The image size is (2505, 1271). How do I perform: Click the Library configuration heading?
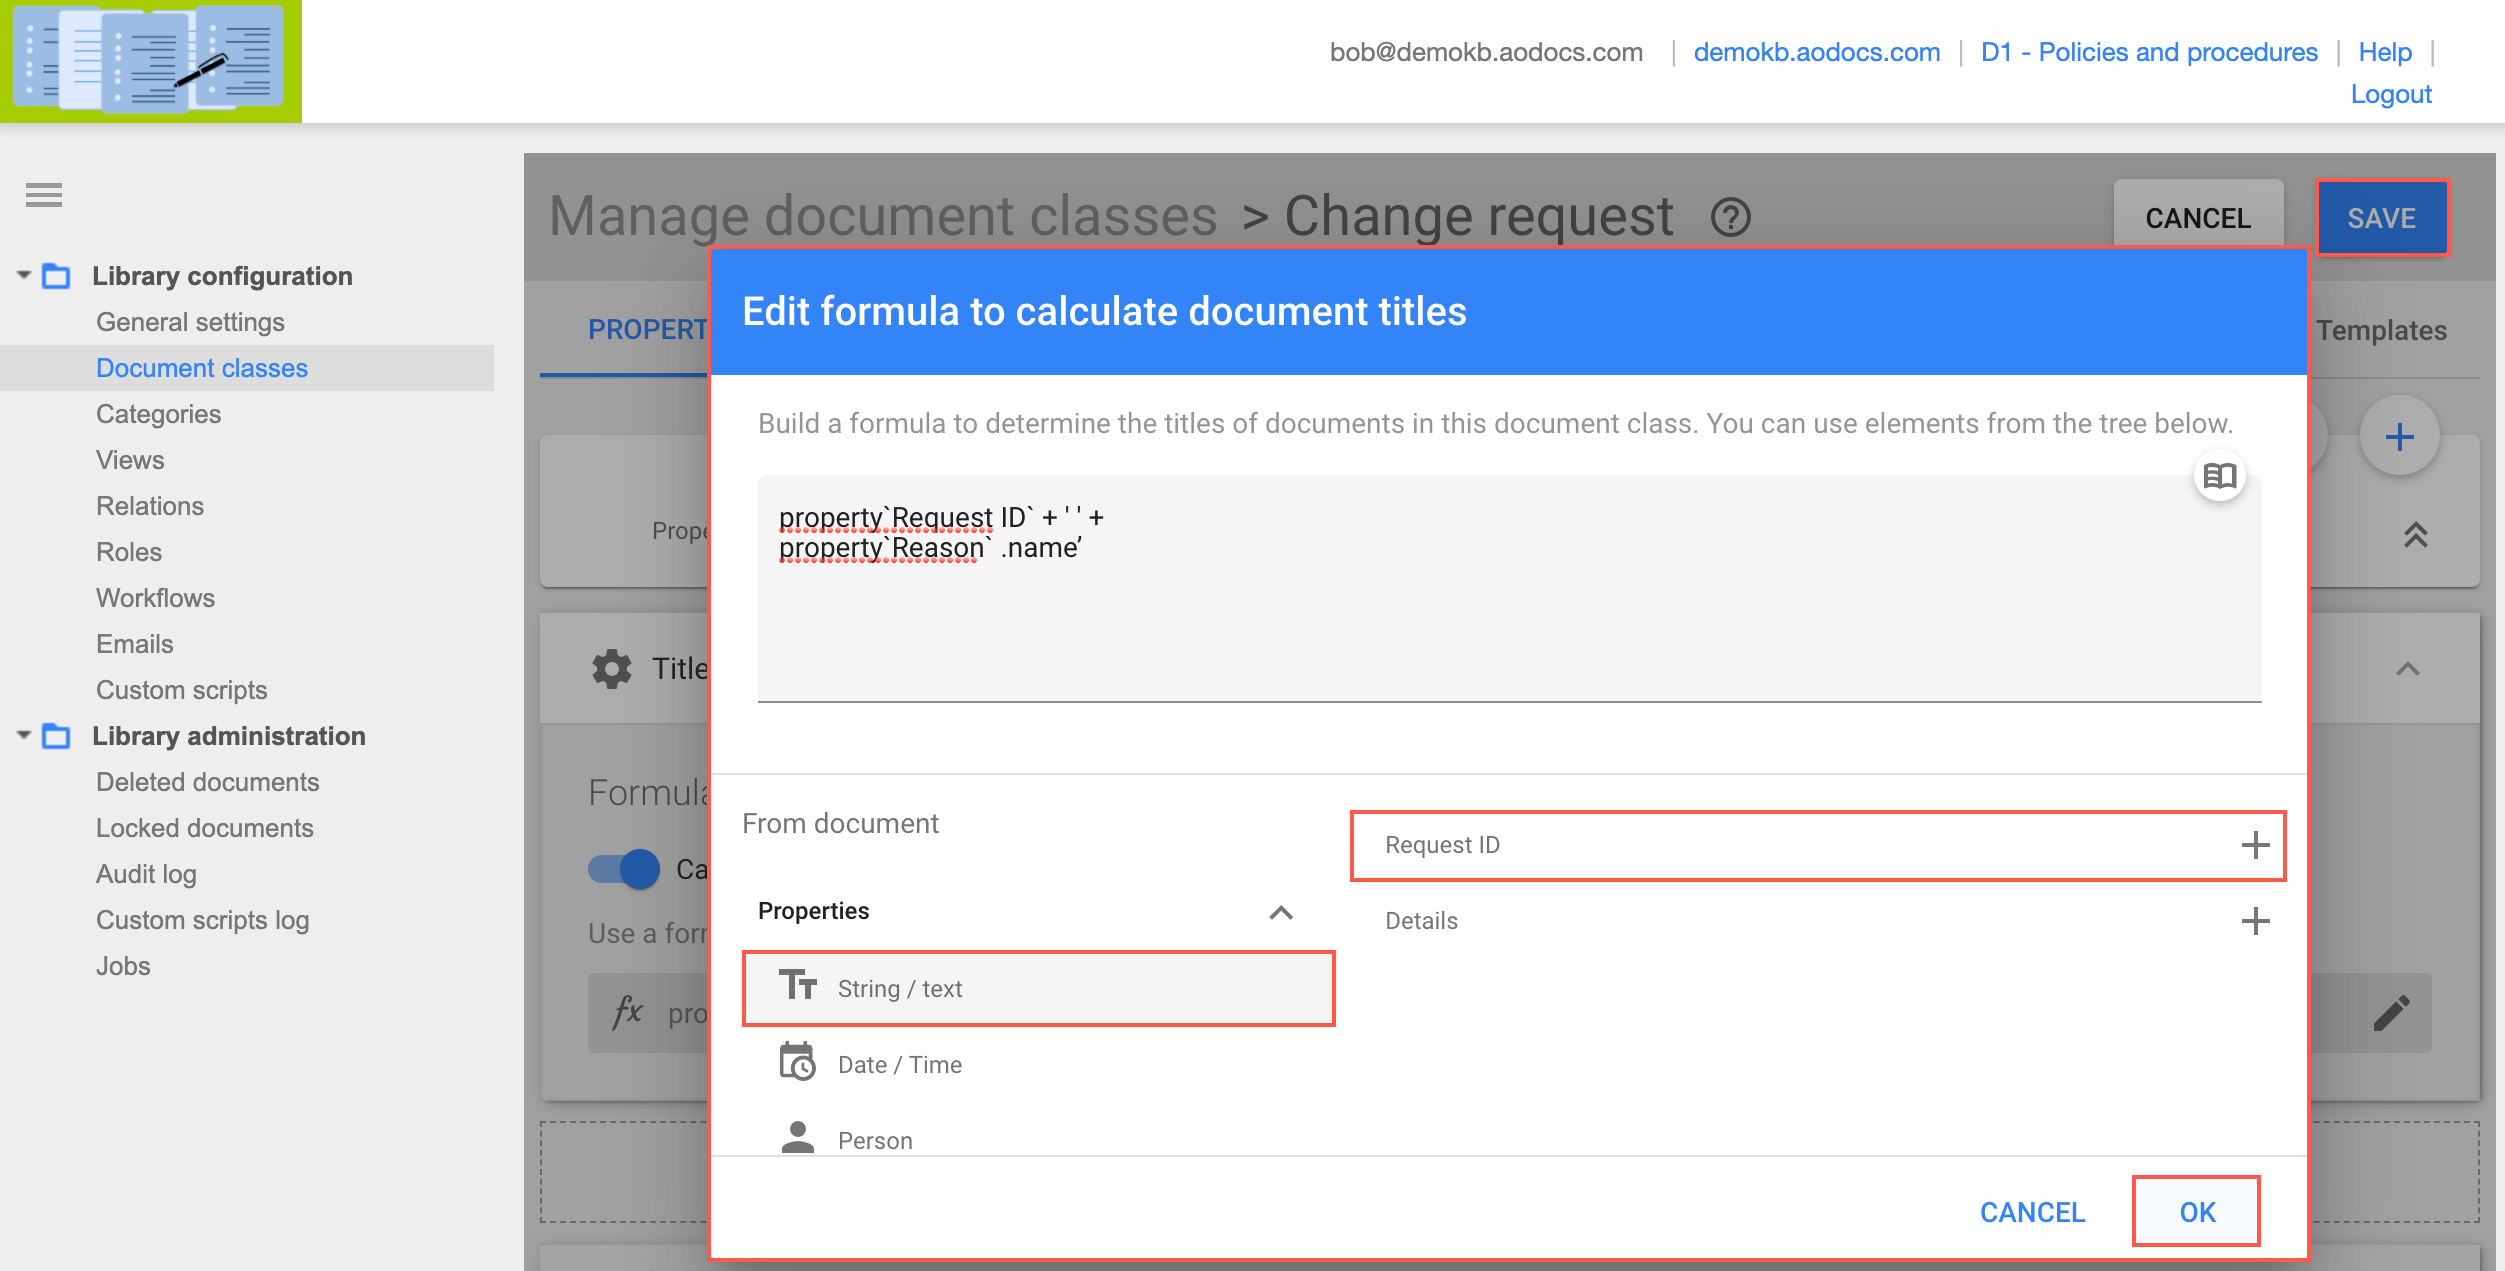222,276
